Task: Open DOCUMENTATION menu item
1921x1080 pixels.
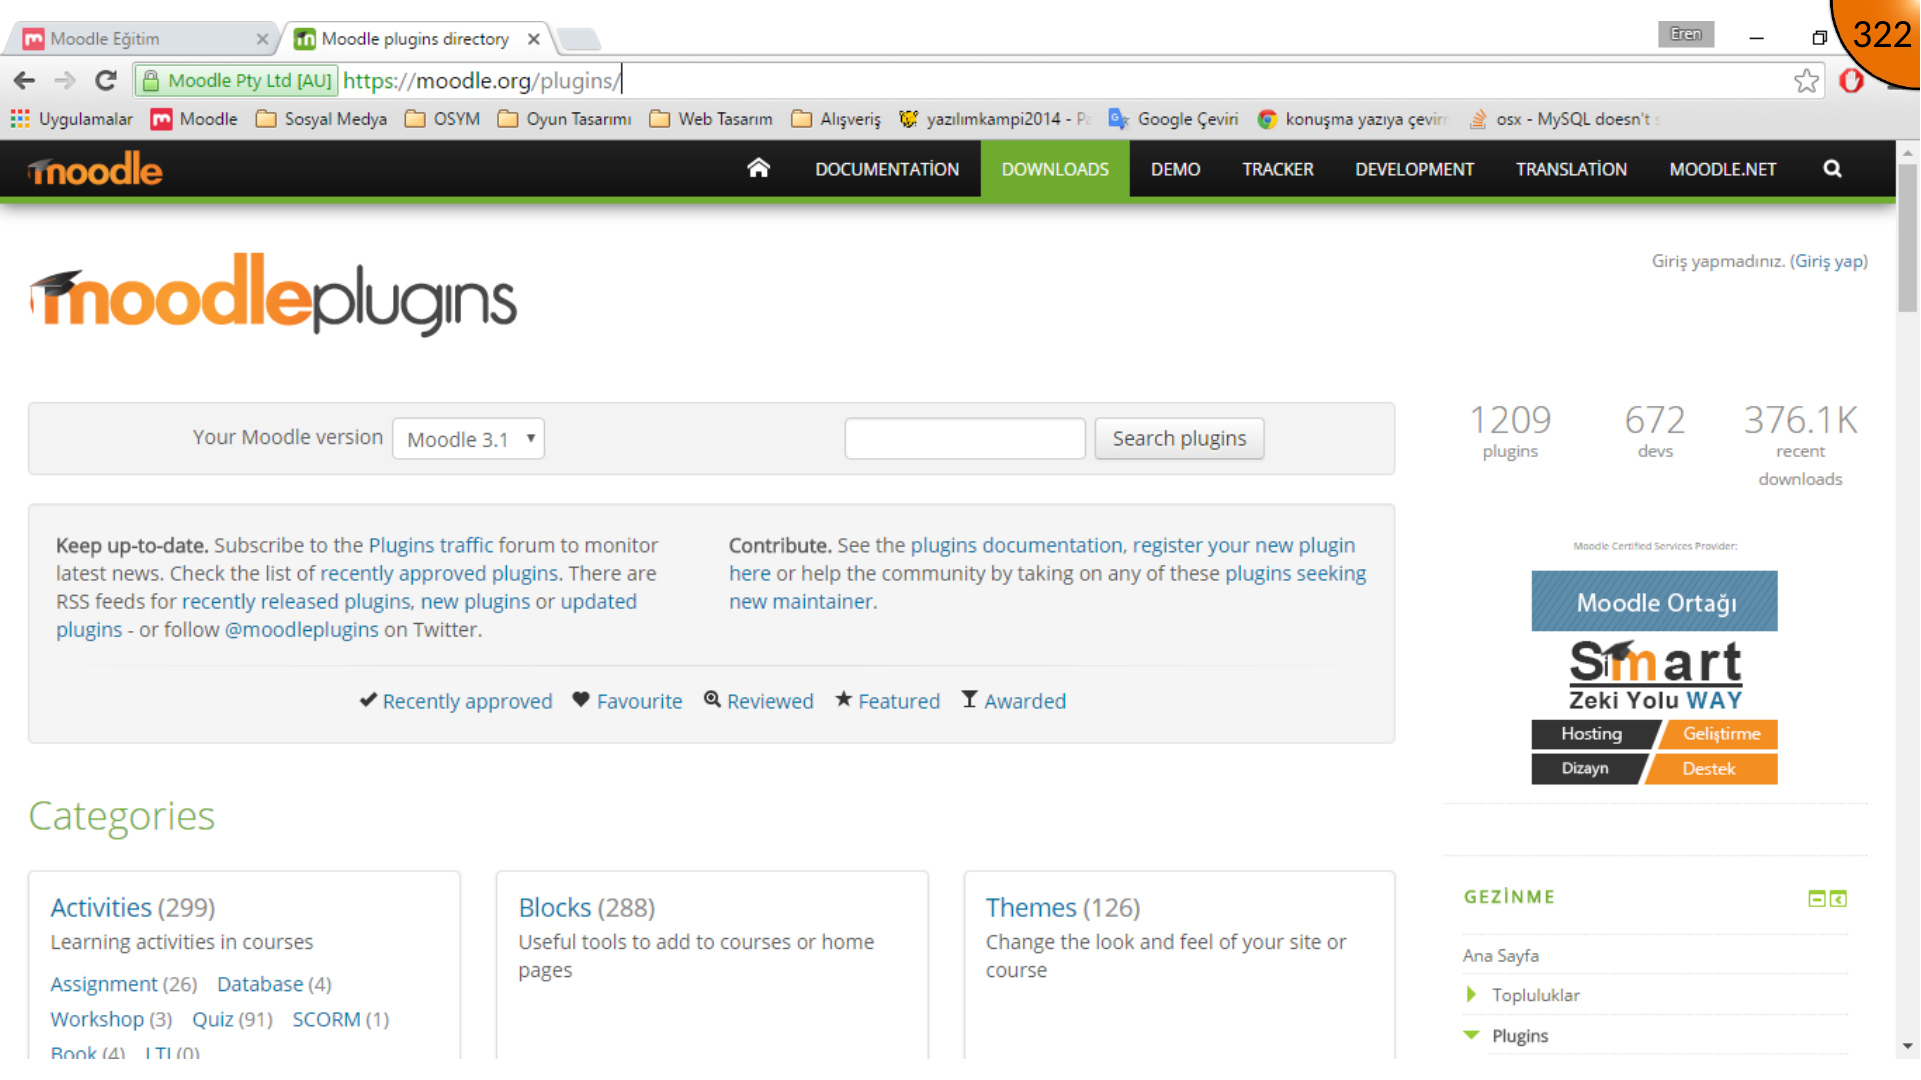Action: tap(887, 169)
